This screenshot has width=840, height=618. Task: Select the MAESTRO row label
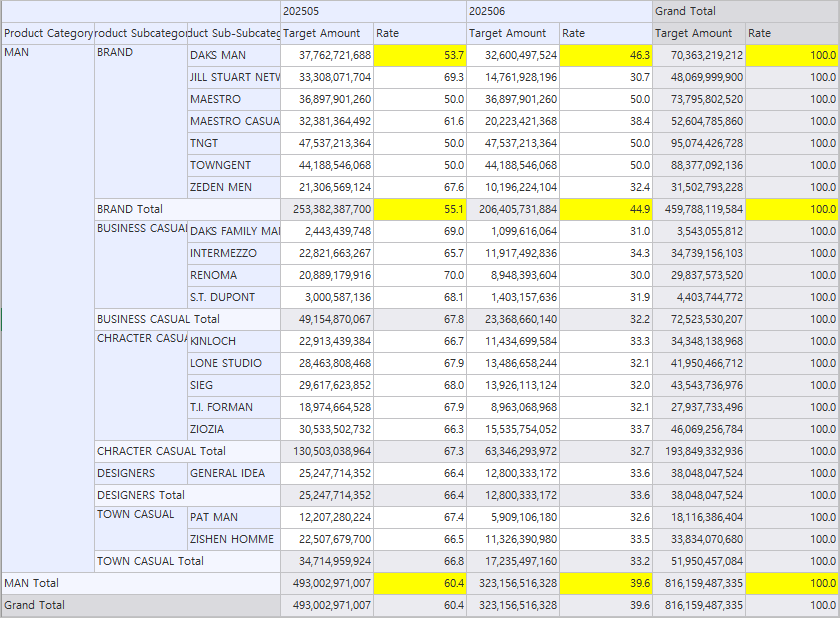234,99
